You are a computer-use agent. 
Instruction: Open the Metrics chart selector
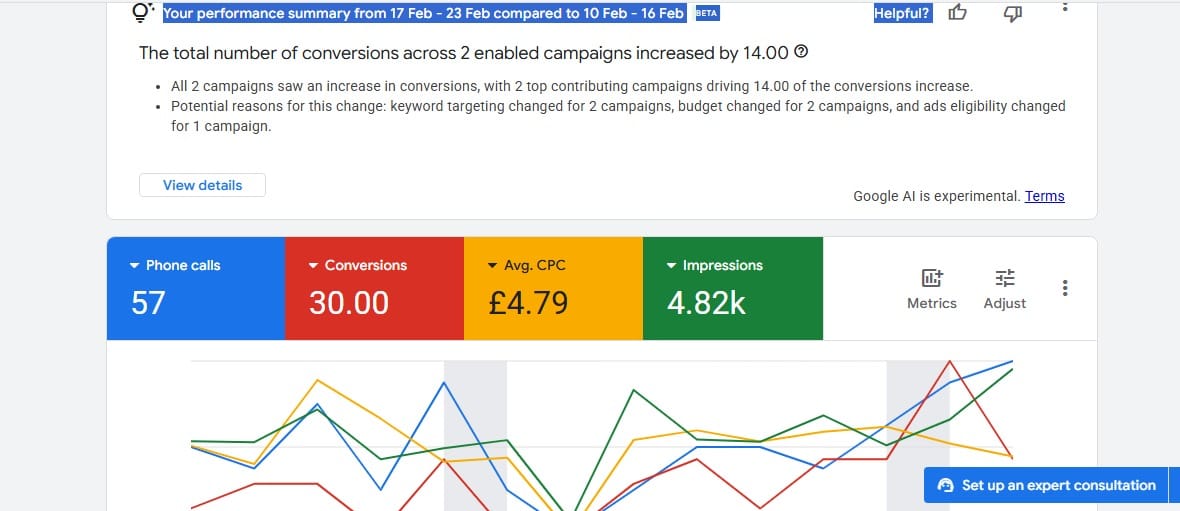click(932, 289)
